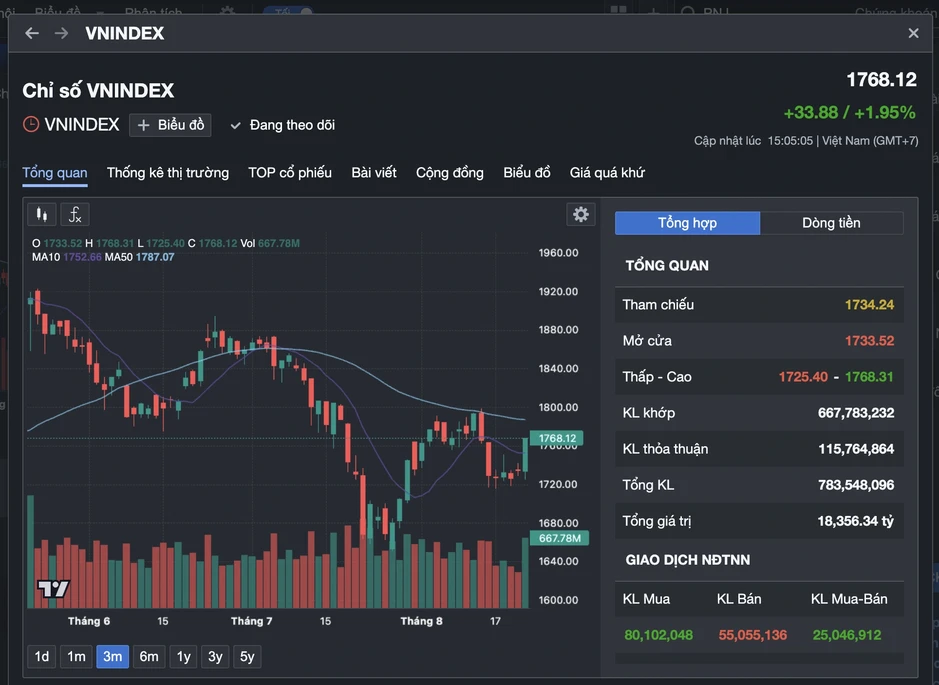
Task: Click the TradingView logo on the chart
Action: 53,589
